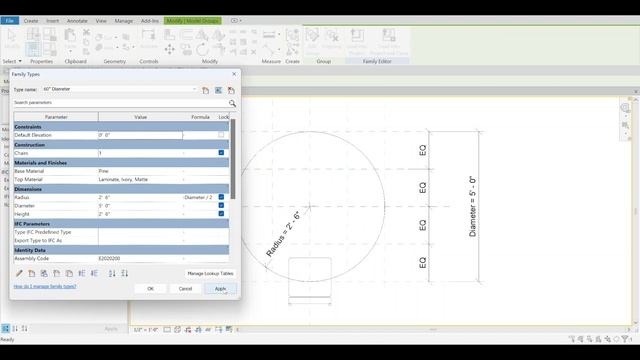Toggle Lock checkbox for Radius
640x360 pixels.
(221, 197)
